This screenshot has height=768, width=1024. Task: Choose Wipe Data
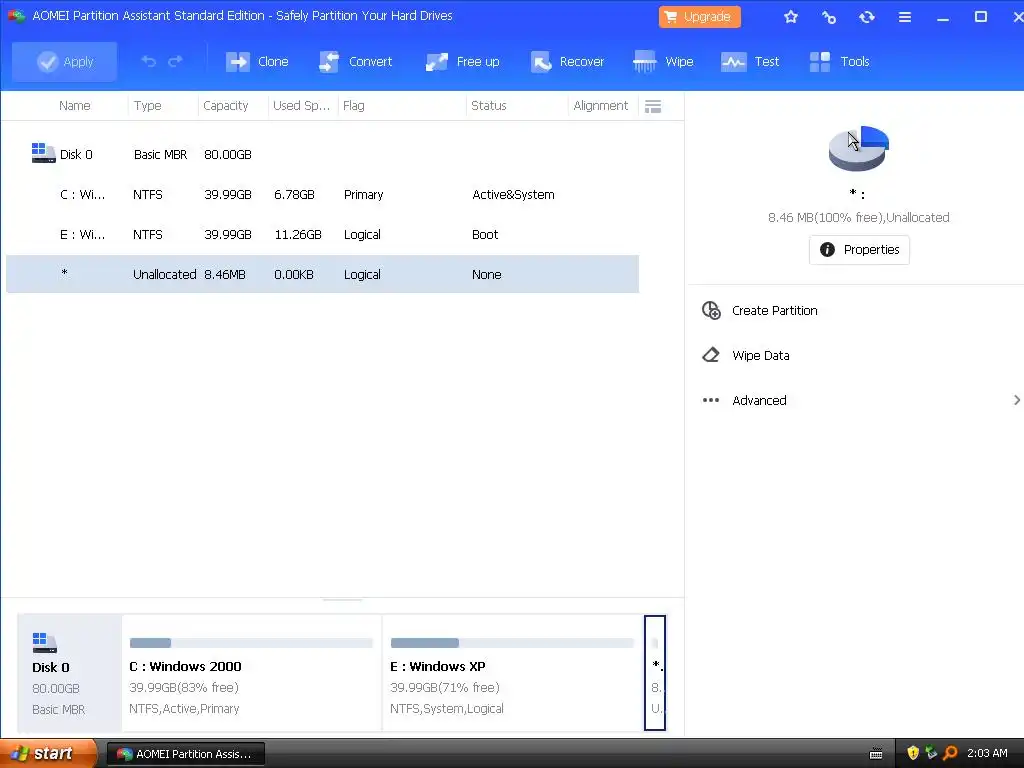[x=761, y=356]
